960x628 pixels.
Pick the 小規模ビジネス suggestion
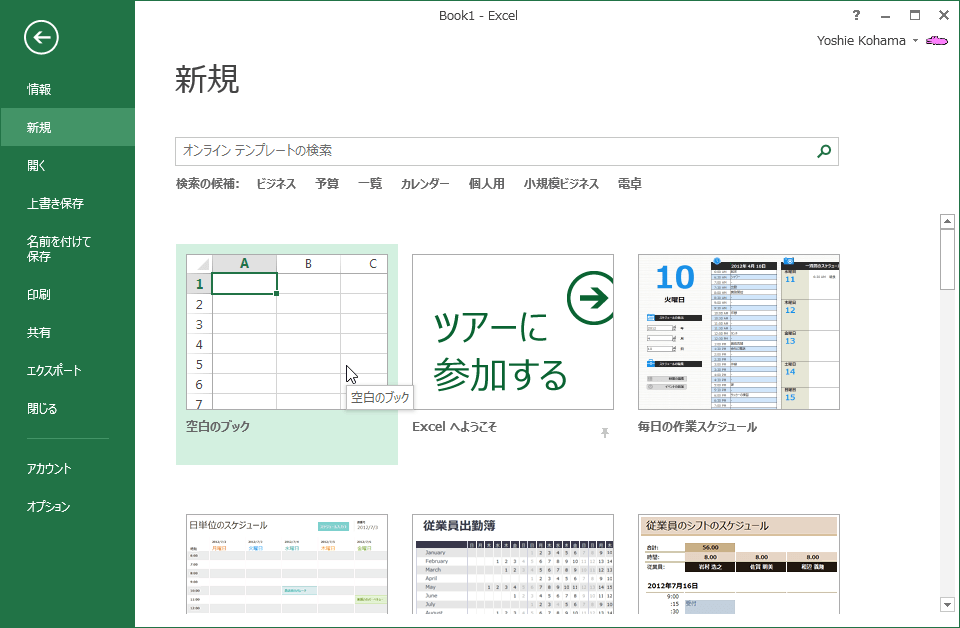point(561,184)
